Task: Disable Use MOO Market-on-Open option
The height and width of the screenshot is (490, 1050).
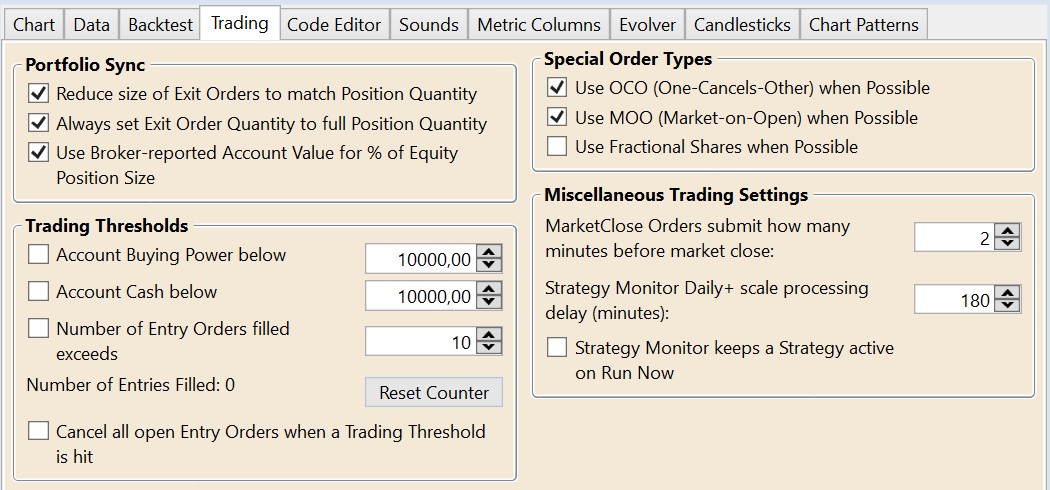Action: click(557, 118)
